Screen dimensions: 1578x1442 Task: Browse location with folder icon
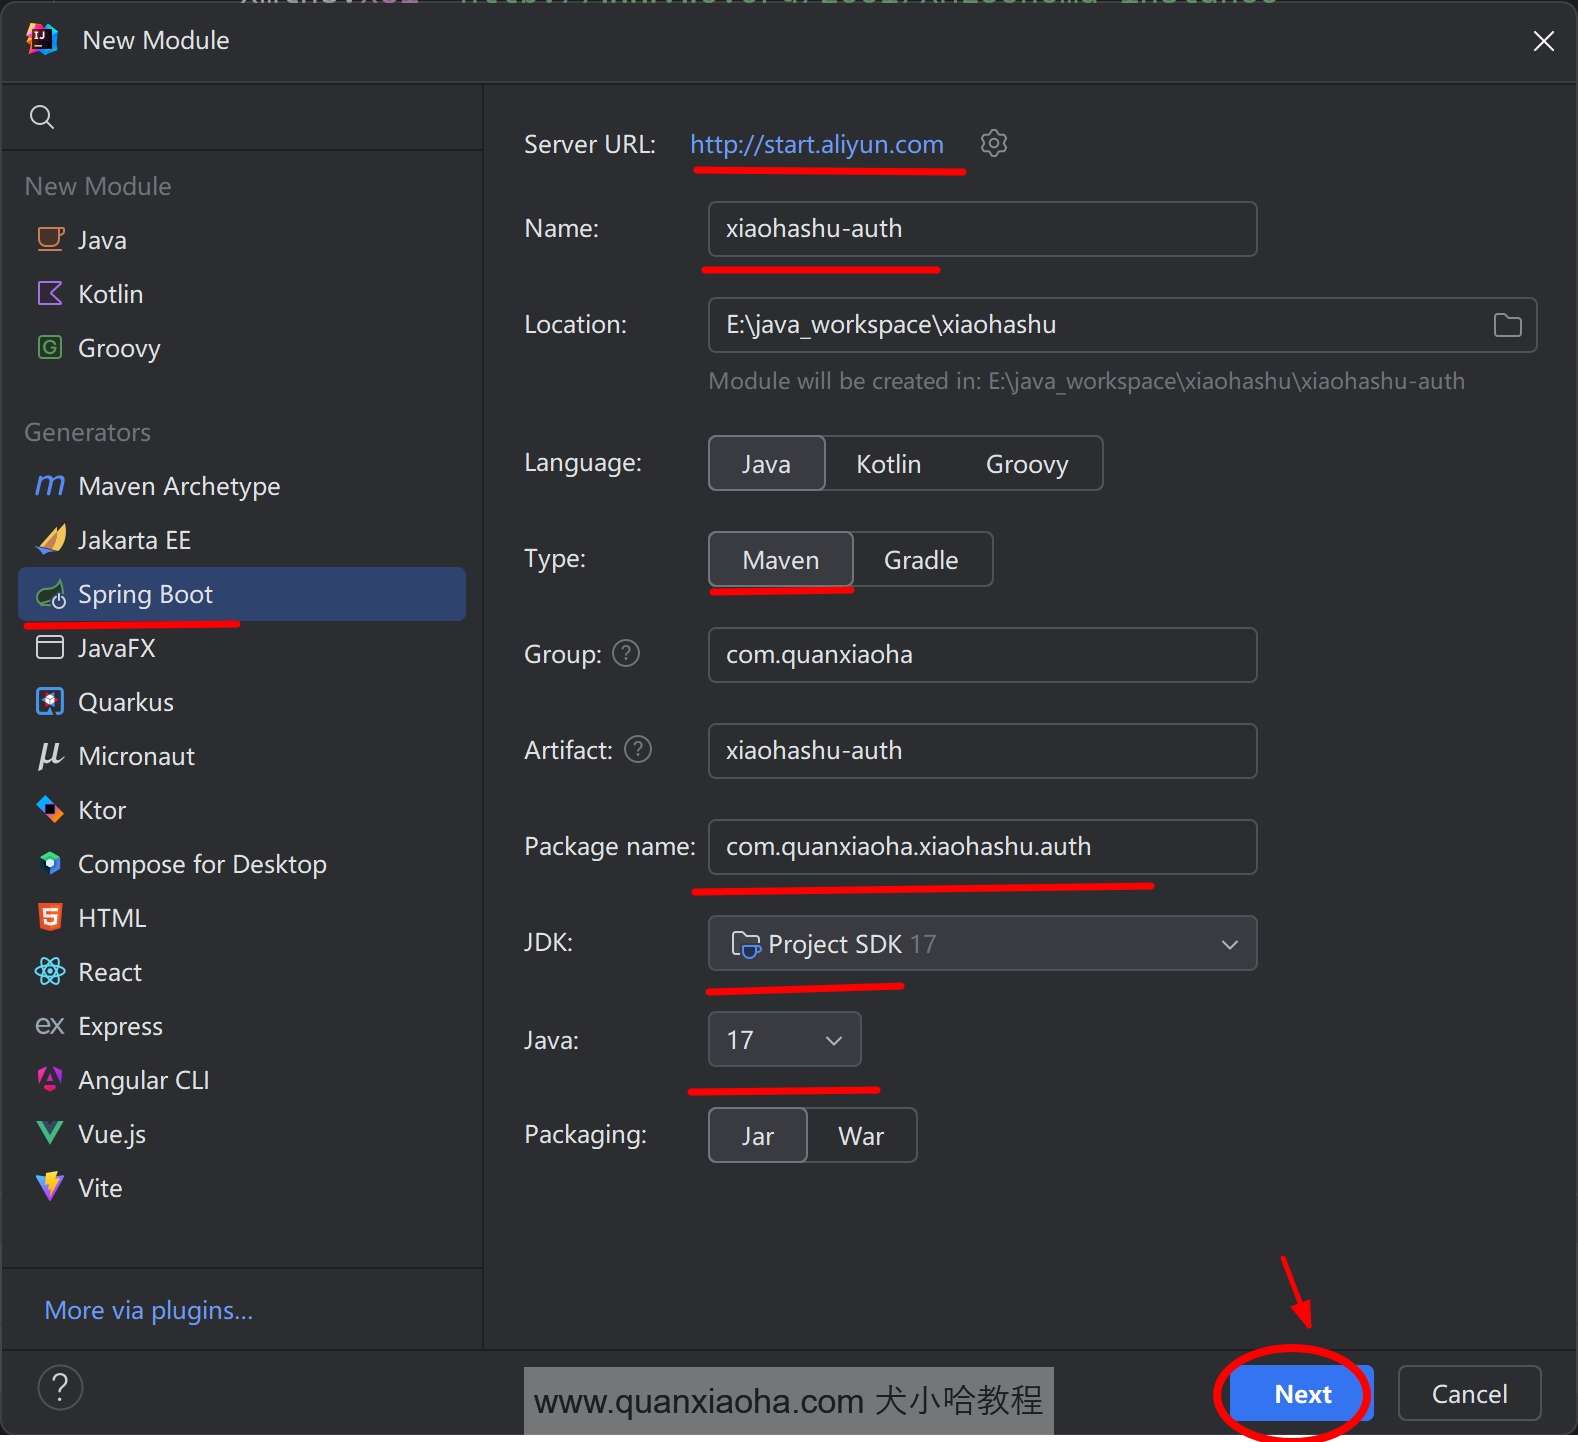[x=1507, y=325]
